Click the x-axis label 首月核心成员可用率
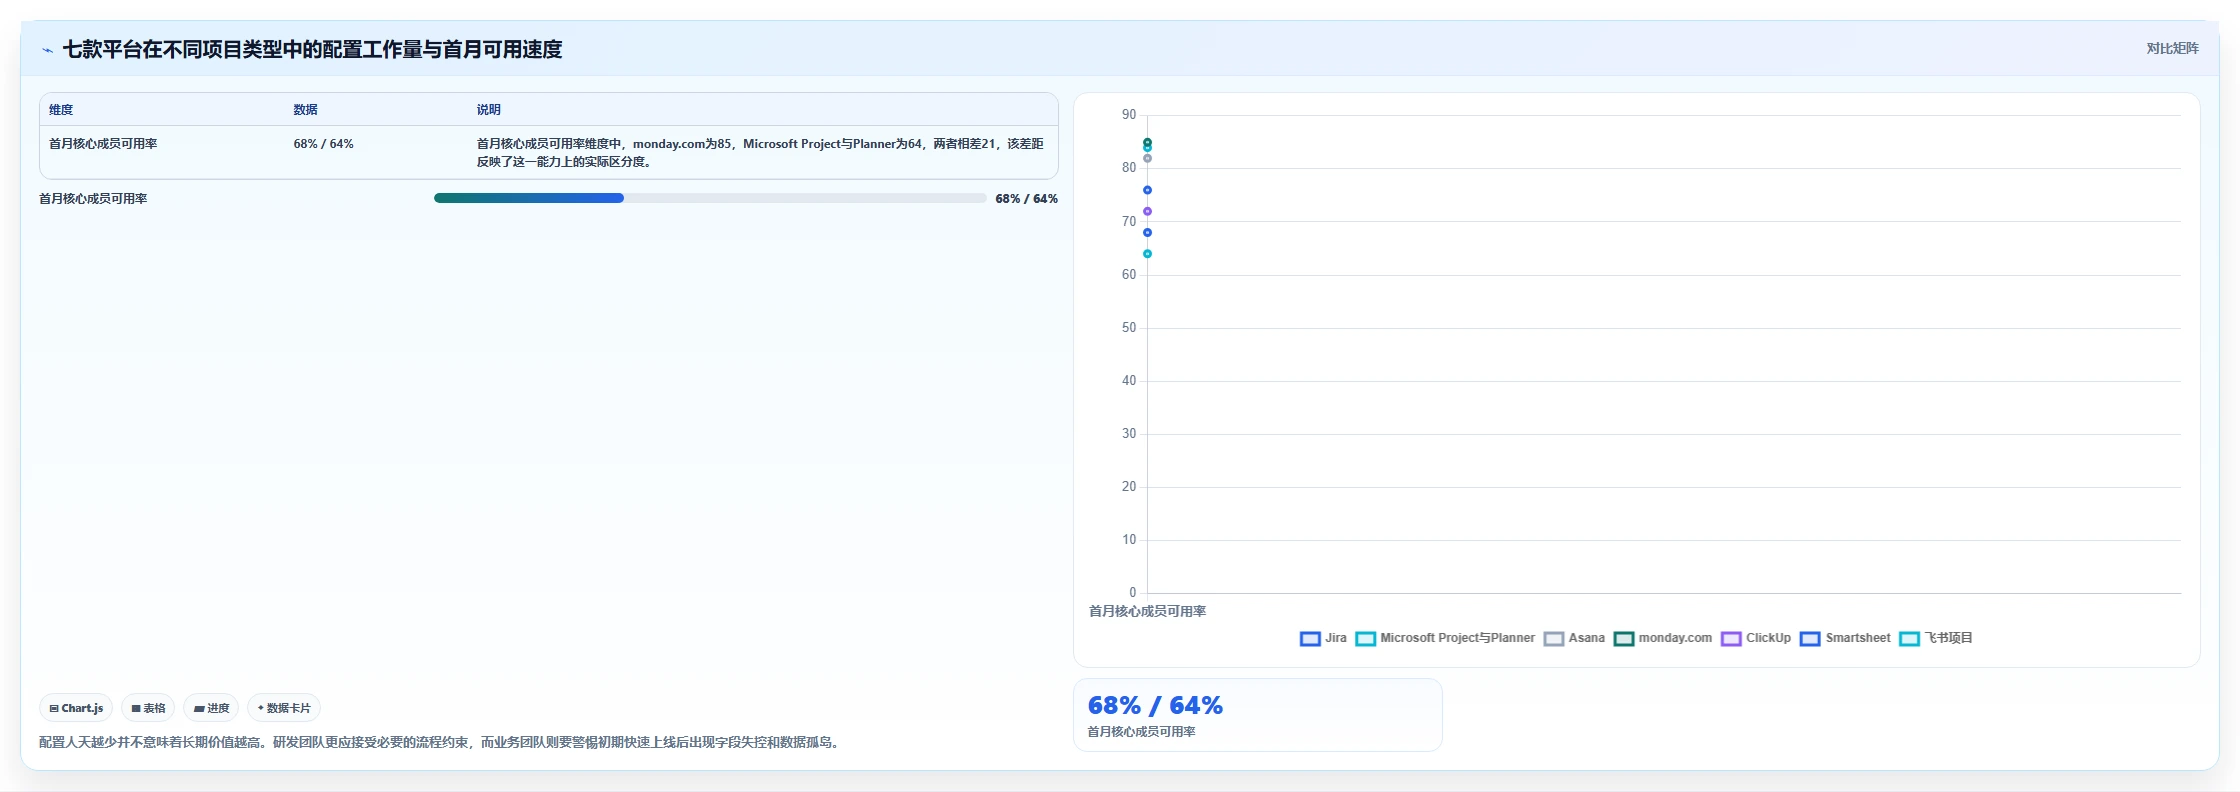Image resolution: width=2240 pixels, height=792 pixels. [1147, 611]
